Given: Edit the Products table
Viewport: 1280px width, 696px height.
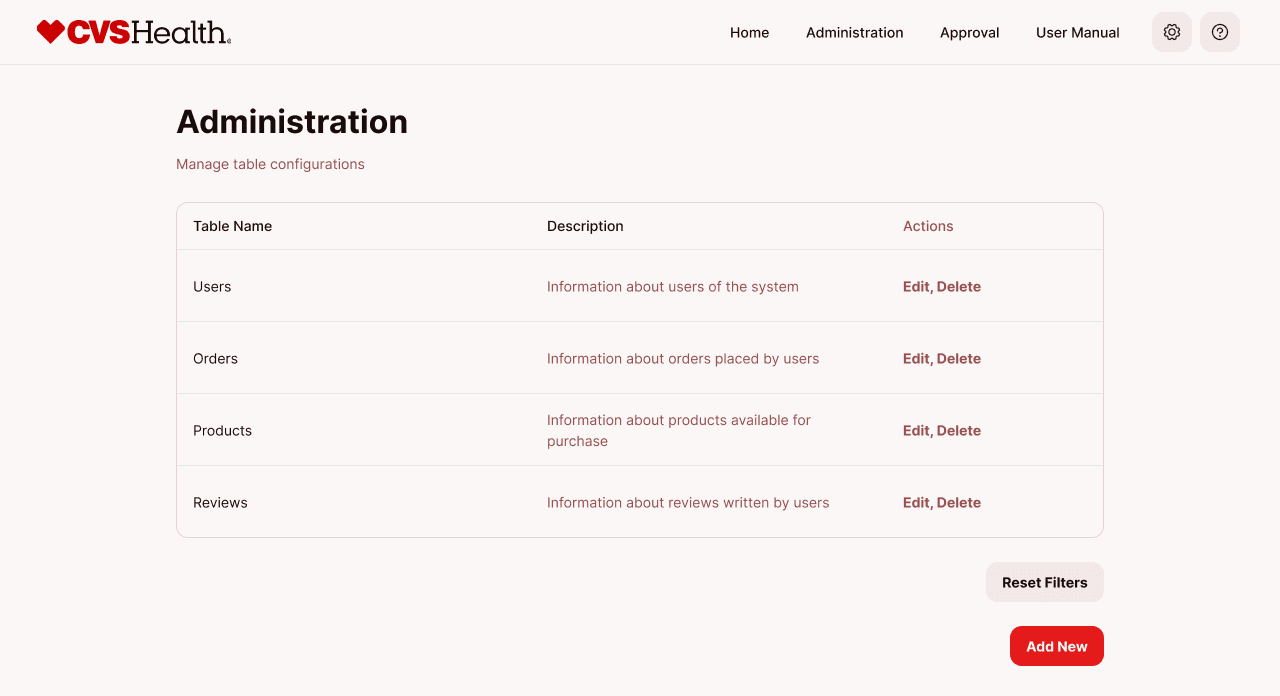Looking at the screenshot, I should tap(916, 430).
